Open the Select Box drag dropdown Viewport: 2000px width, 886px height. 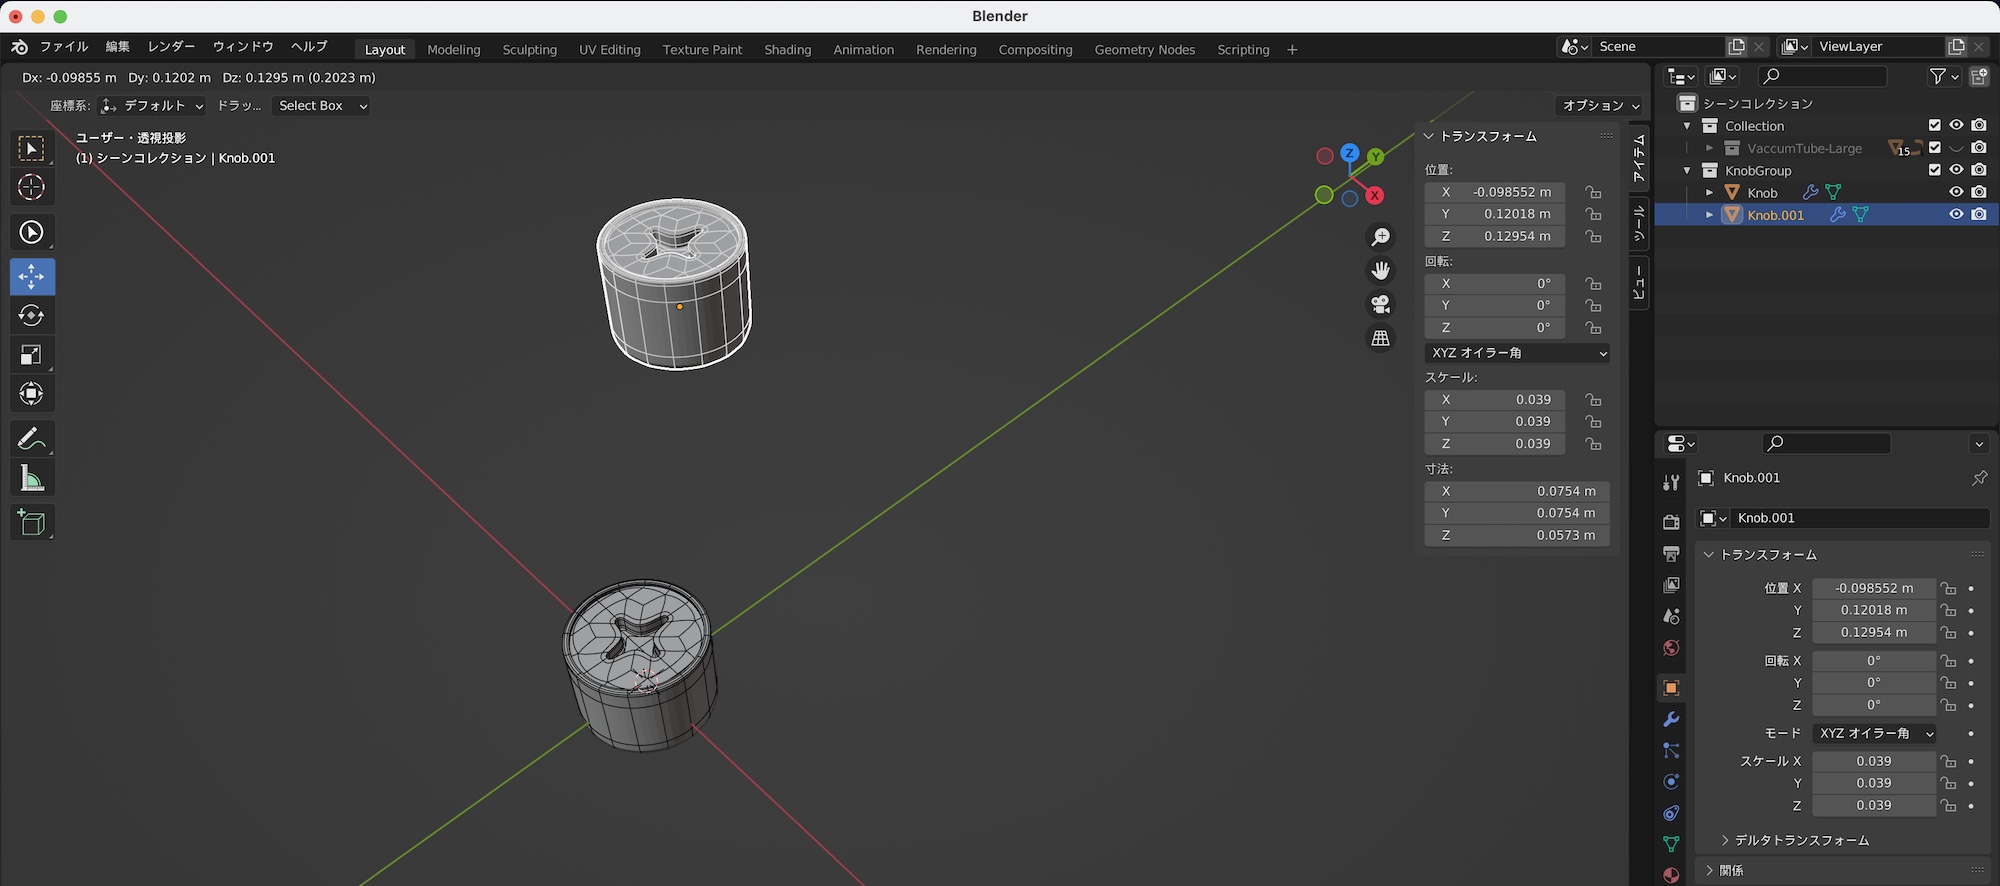[322, 106]
